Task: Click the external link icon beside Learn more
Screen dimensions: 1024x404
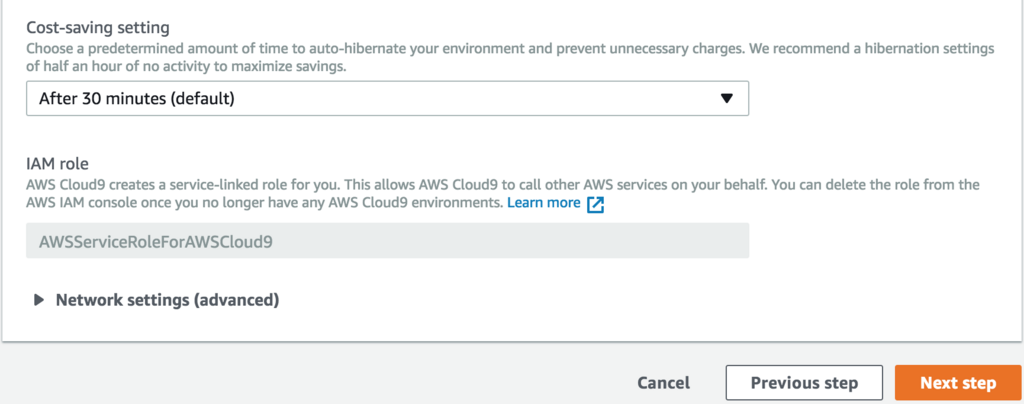Action: pos(596,204)
